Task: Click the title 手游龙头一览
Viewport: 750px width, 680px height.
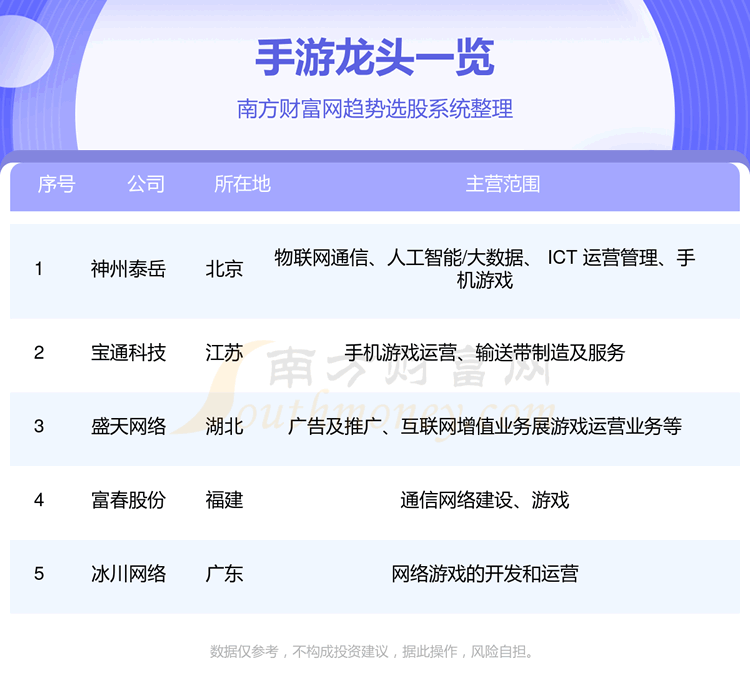Action: coord(375,58)
